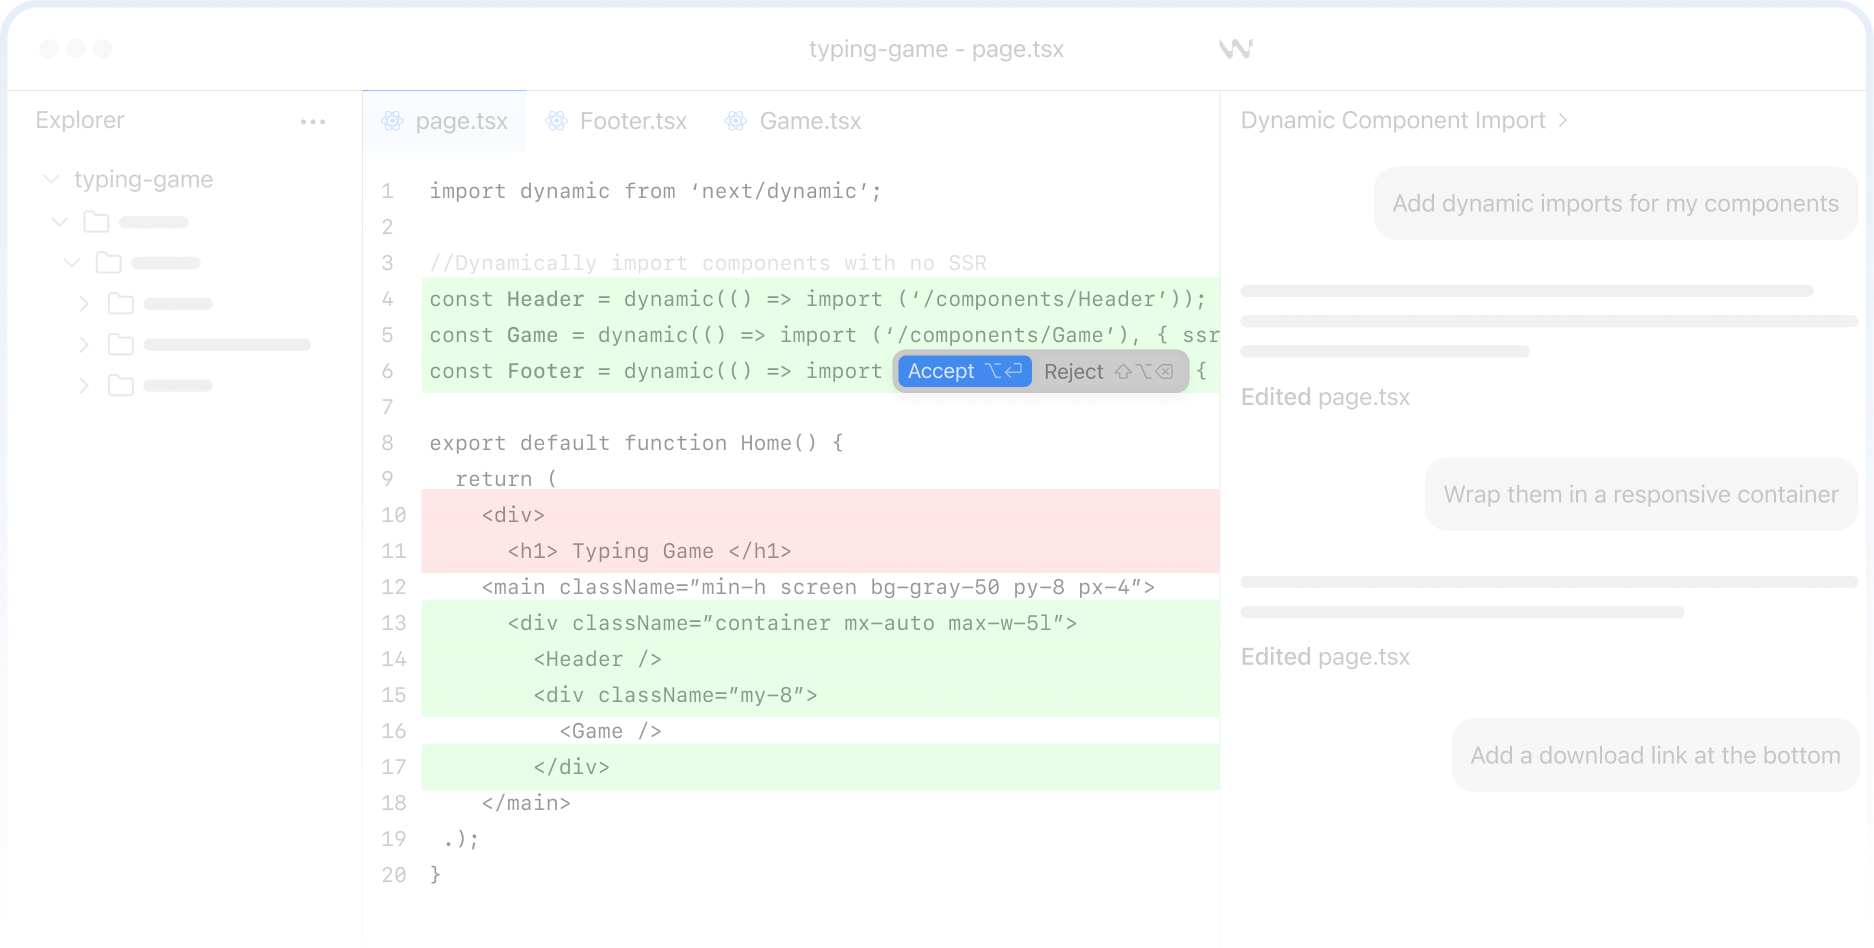Viewport: 1874px width, 948px height.
Task: Expand the folder with the longest name placeholder
Action: [84, 345]
